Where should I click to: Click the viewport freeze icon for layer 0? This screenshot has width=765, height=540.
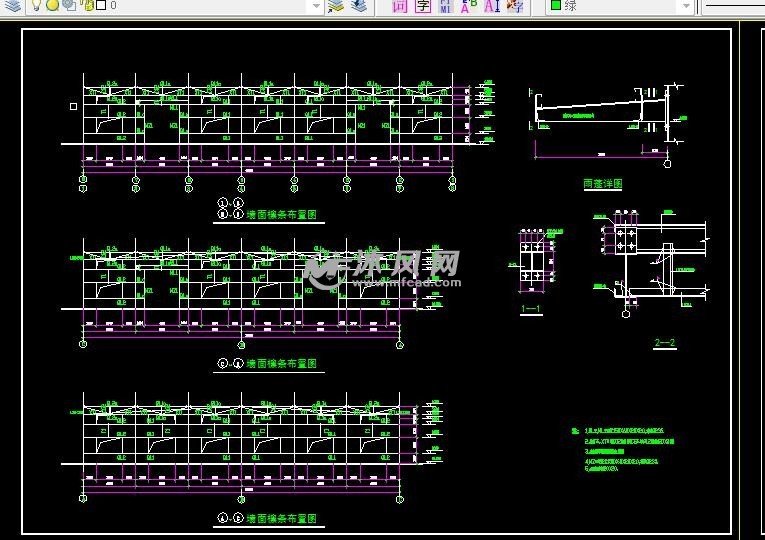click(68, 6)
